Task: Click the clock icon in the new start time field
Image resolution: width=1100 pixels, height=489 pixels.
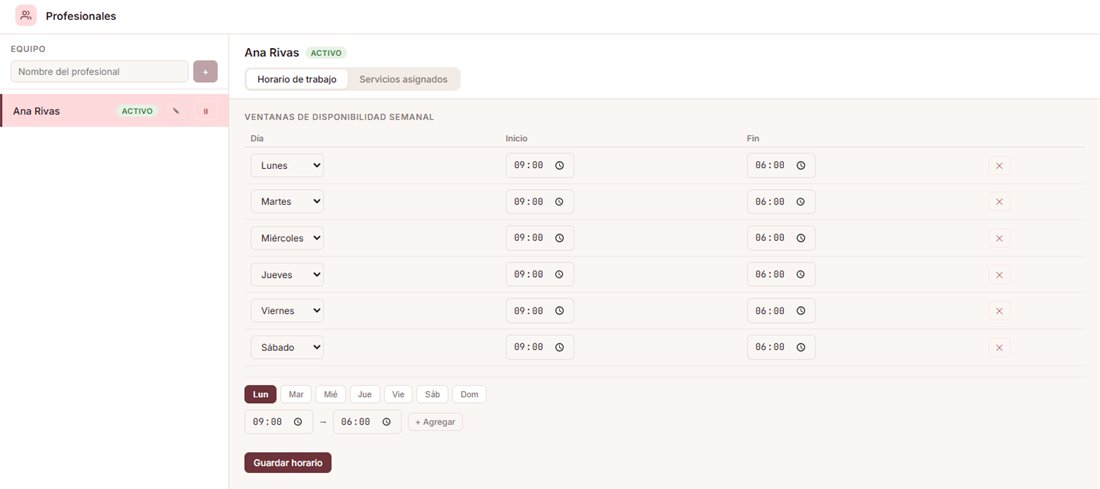Action: click(298, 422)
